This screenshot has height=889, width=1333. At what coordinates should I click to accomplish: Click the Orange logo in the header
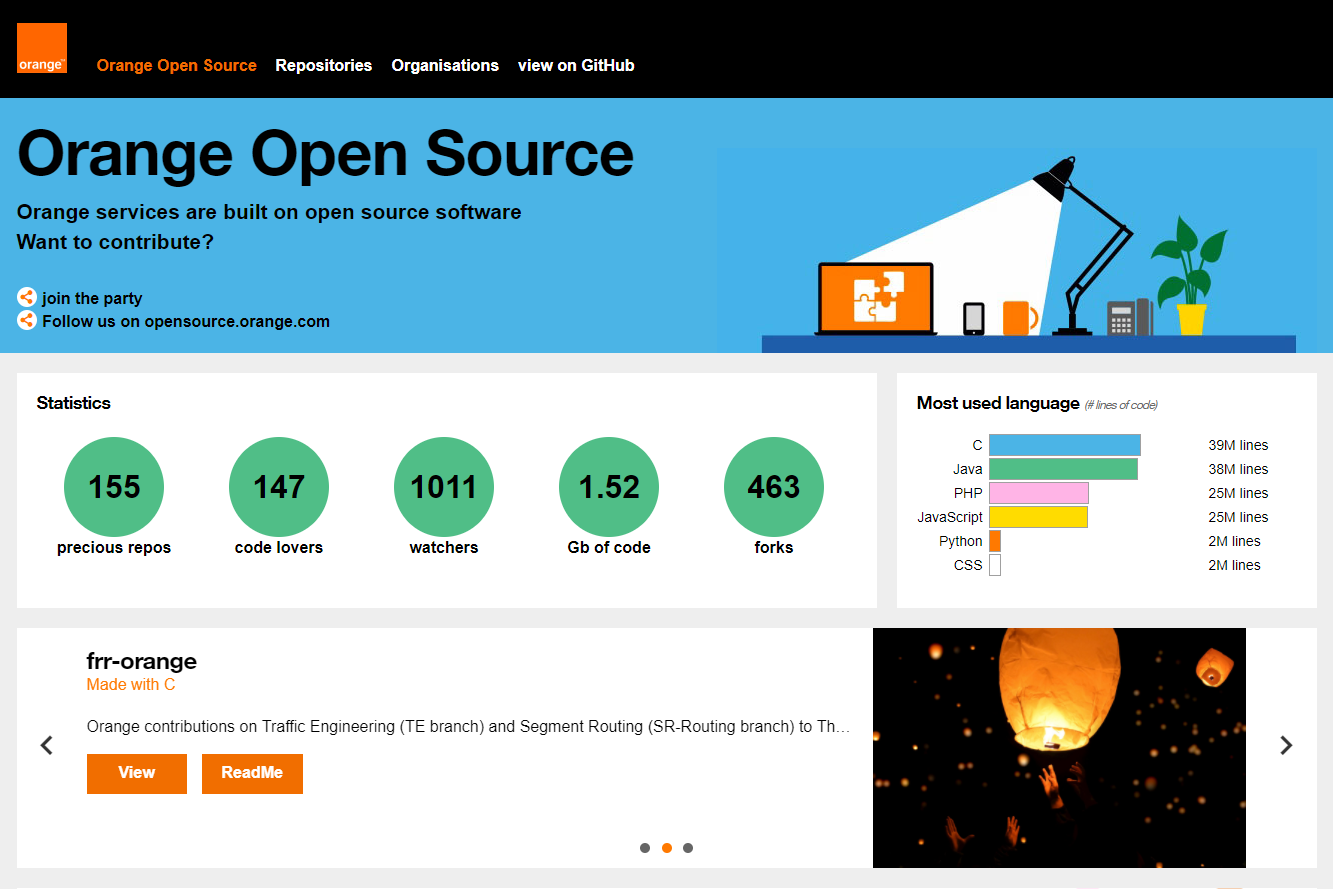click(x=42, y=48)
